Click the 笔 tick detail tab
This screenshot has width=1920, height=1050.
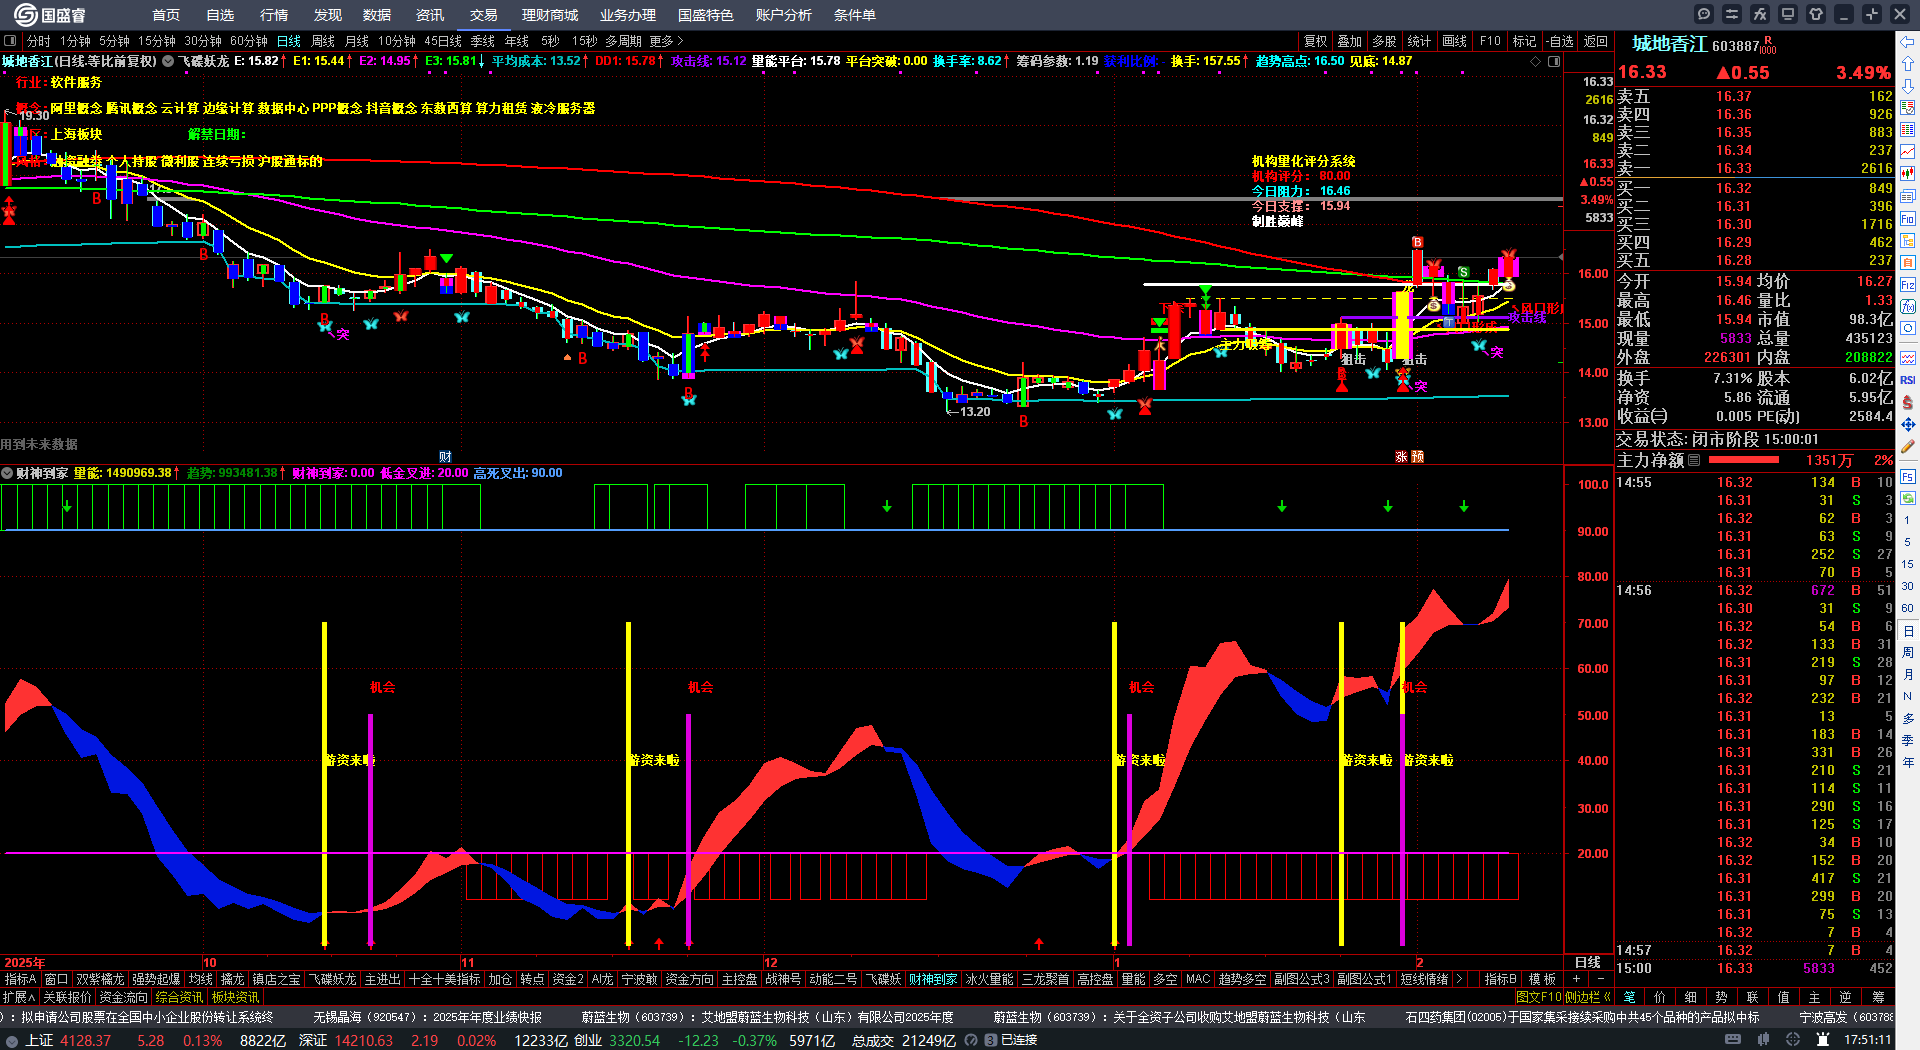click(x=1630, y=997)
